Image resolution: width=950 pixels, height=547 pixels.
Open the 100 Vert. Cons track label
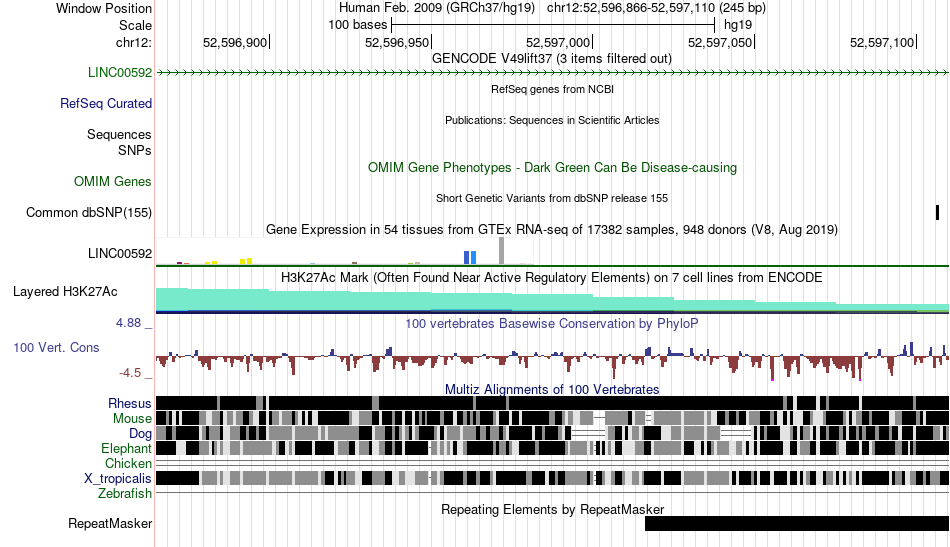(x=56, y=348)
